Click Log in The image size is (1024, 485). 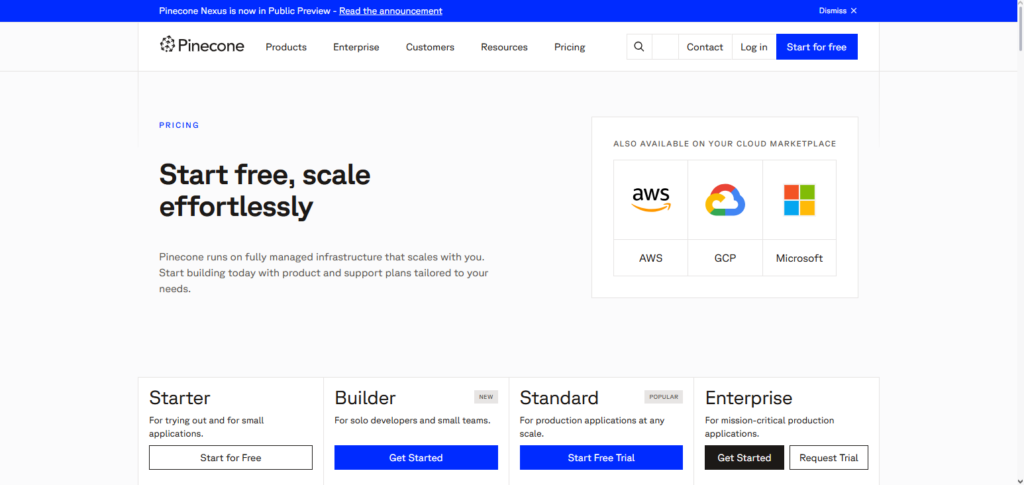point(754,47)
